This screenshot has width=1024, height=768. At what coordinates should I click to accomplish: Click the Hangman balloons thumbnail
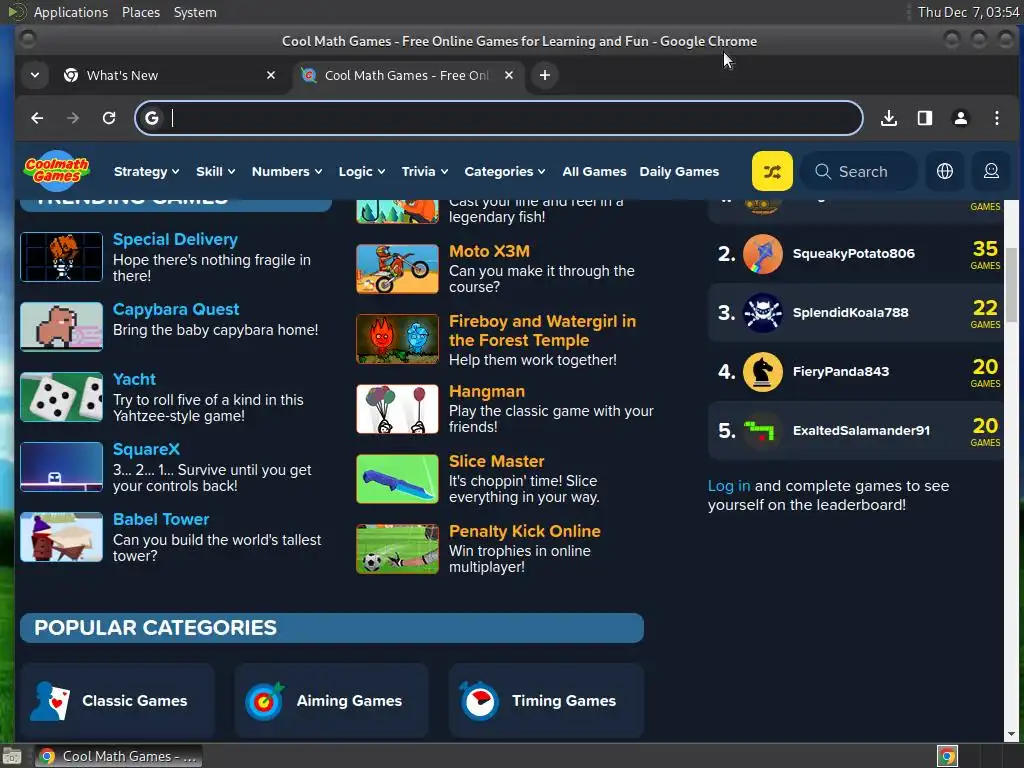point(397,409)
